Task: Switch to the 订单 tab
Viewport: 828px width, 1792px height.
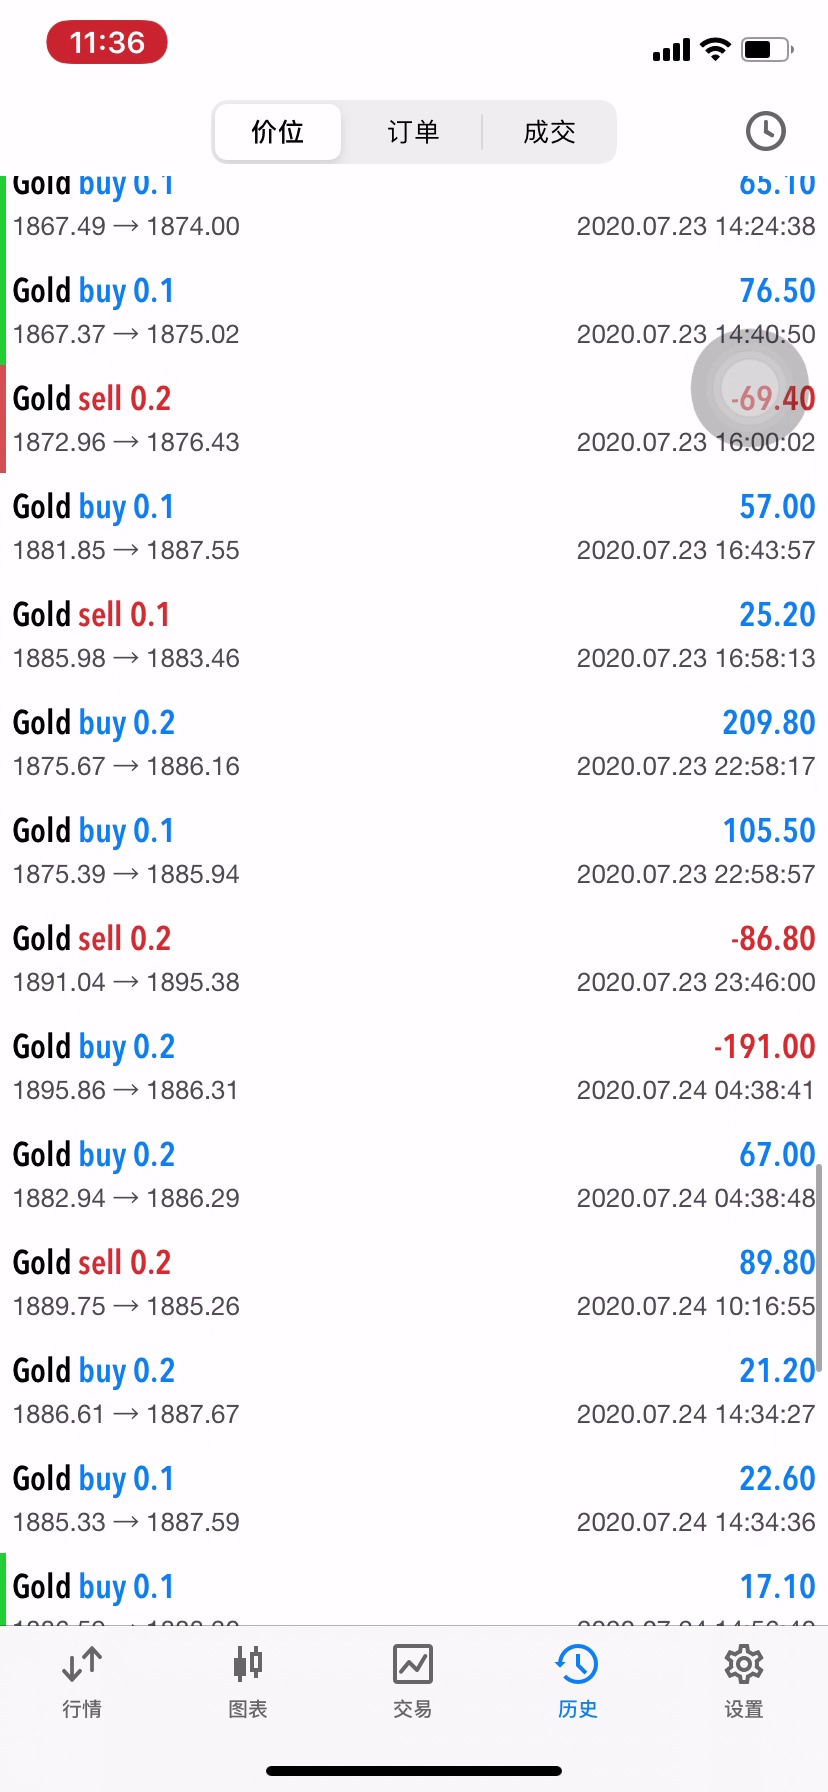Action: pyautogui.click(x=413, y=132)
